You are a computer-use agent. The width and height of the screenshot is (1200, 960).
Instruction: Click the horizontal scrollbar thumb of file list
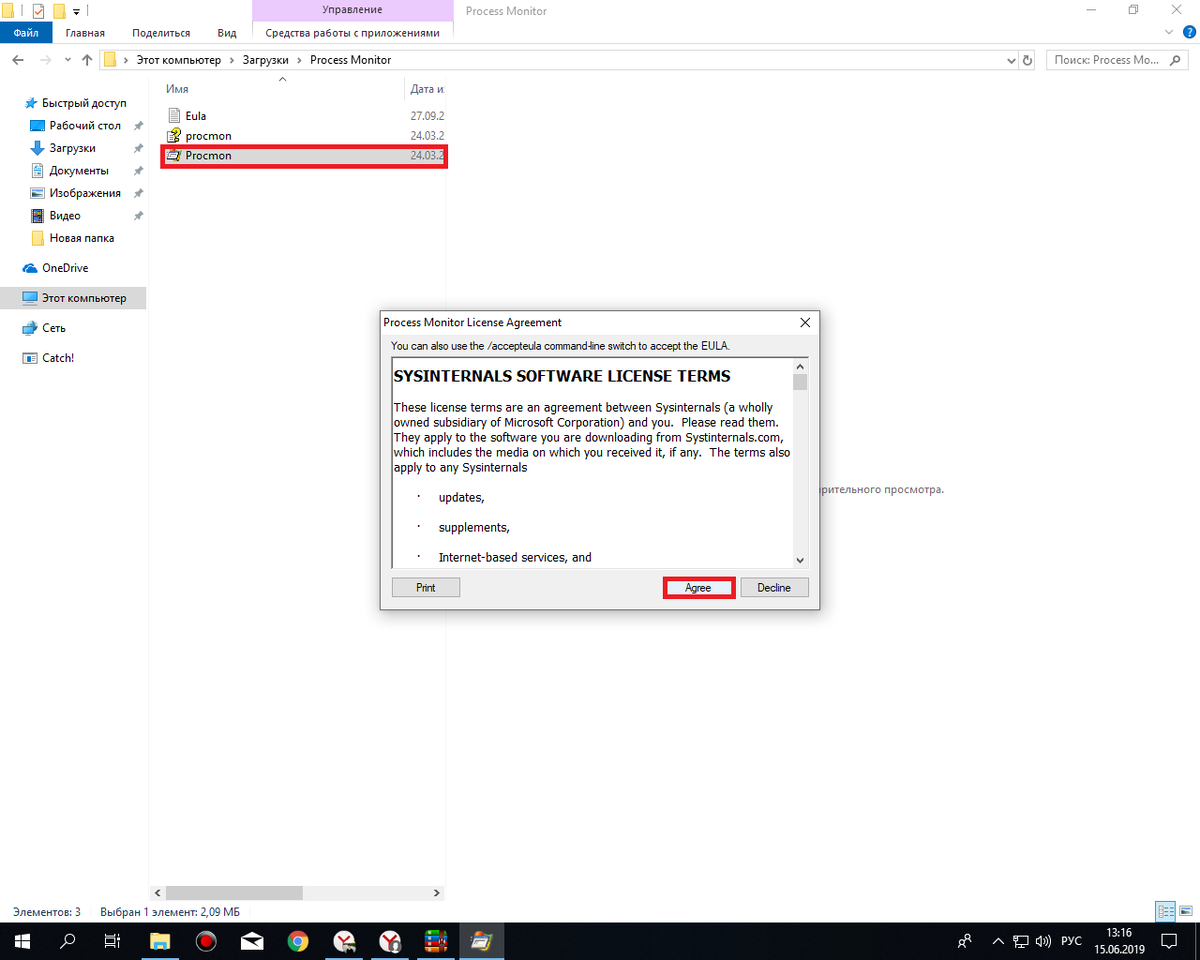(233, 892)
